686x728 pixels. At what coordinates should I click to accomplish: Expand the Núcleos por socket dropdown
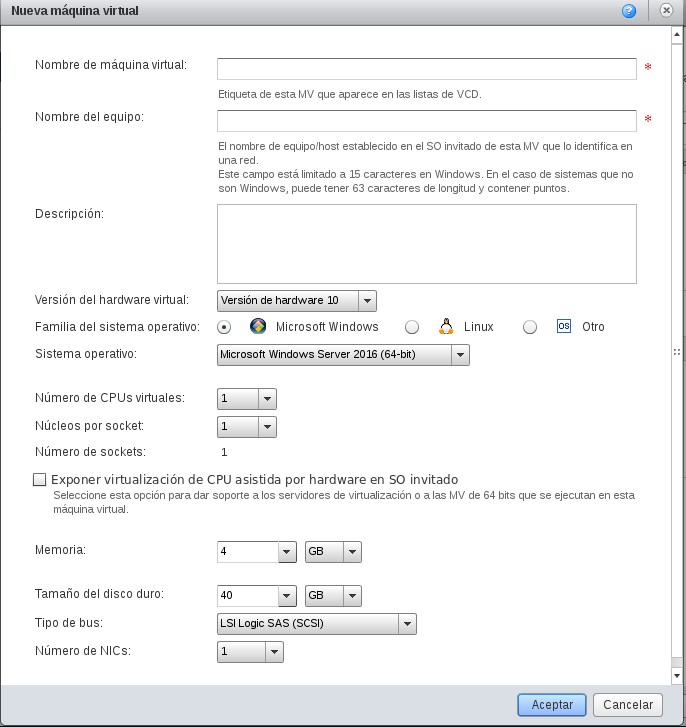click(x=267, y=427)
